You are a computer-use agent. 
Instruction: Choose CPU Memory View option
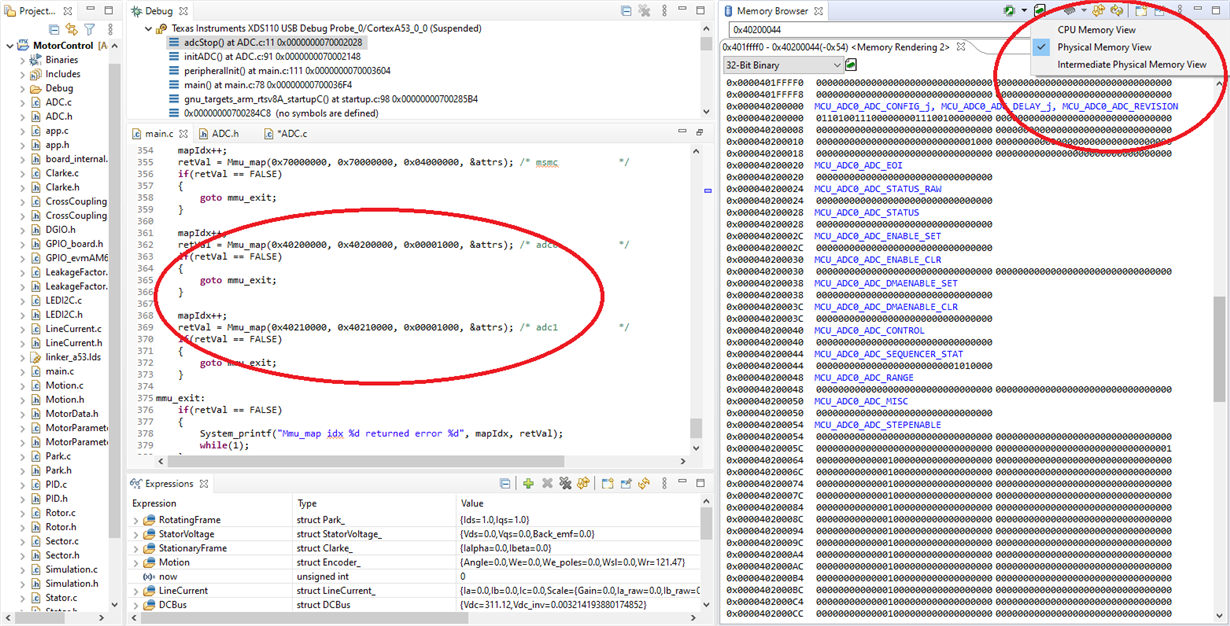[x=1096, y=30]
